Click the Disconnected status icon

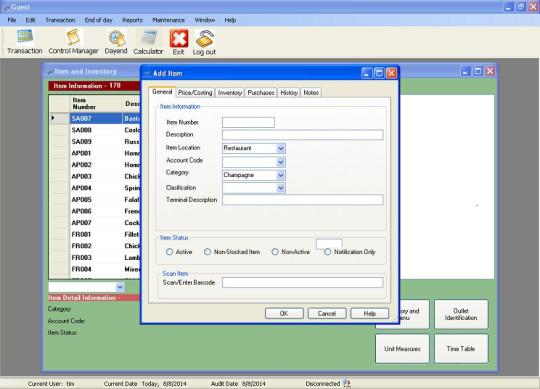pyautogui.click(x=346, y=383)
